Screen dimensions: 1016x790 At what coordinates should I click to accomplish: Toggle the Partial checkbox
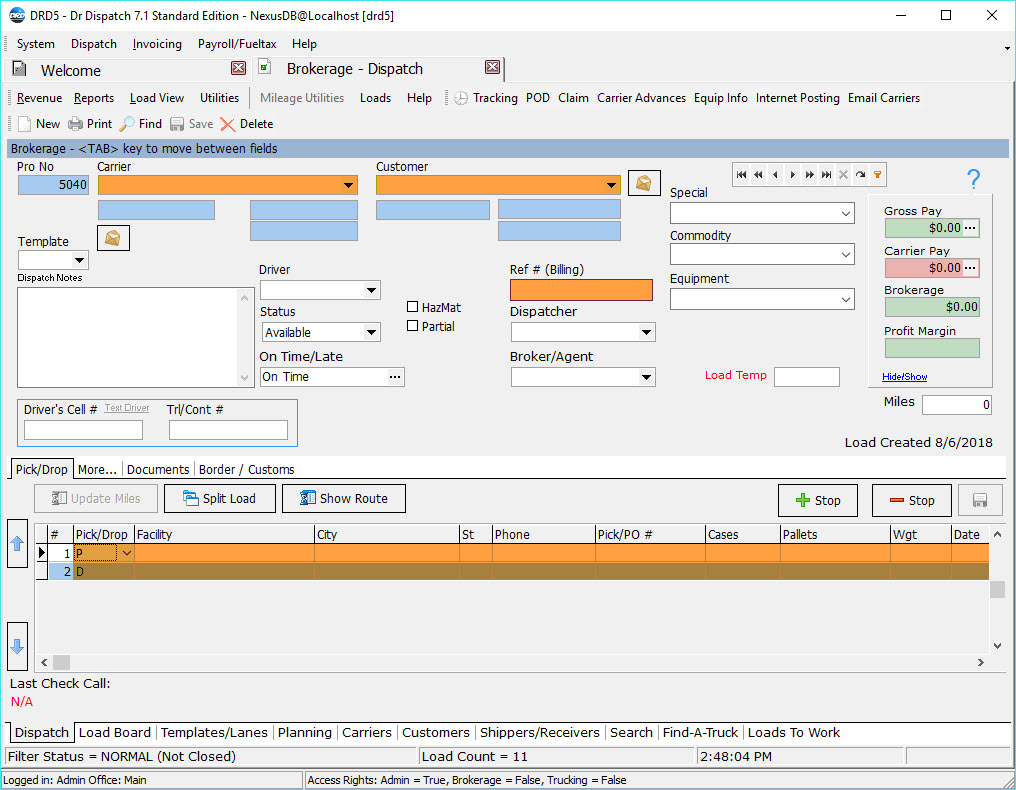coord(412,326)
